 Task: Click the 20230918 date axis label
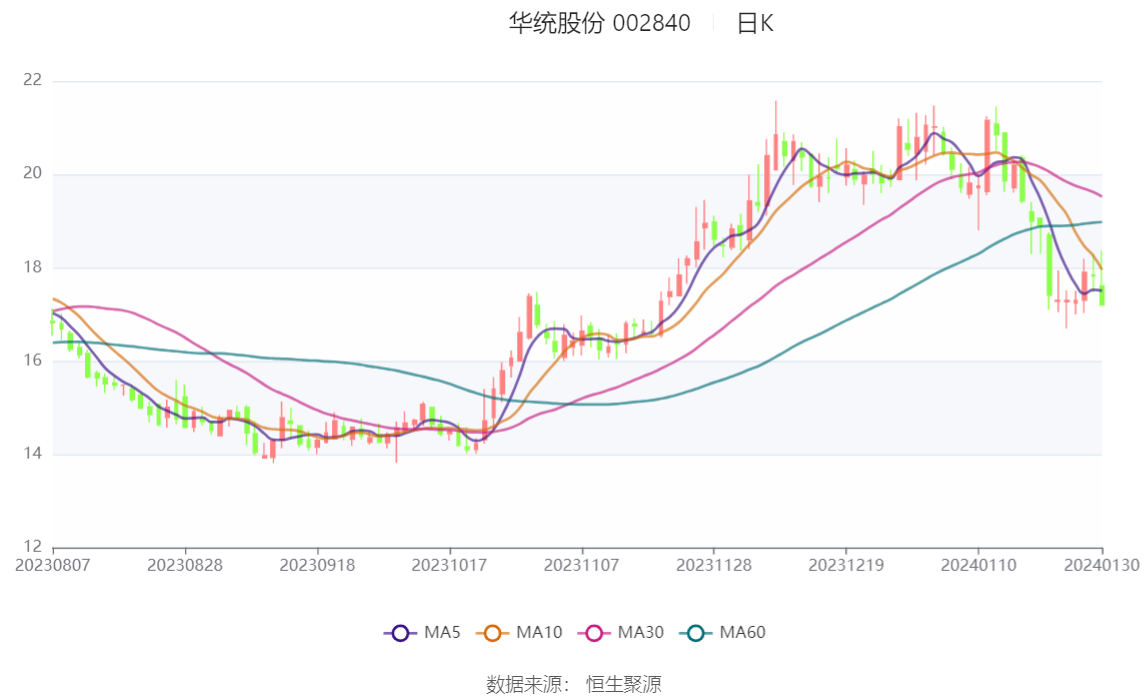click(x=317, y=566)
